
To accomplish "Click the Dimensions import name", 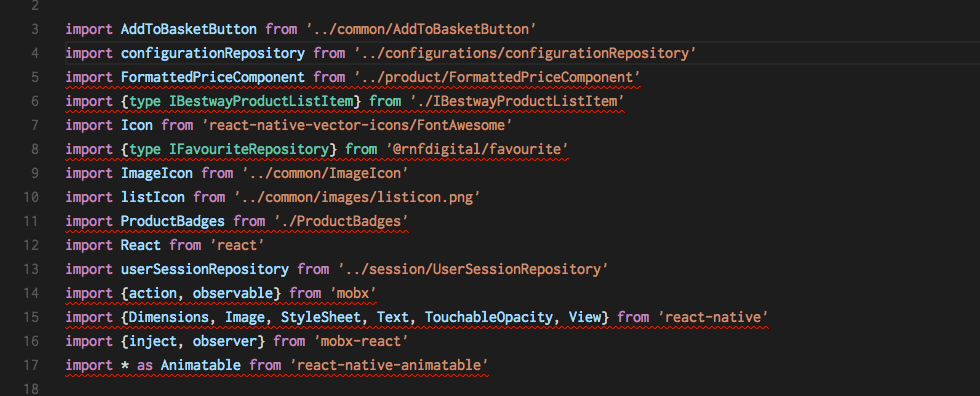I will [168, 317].
